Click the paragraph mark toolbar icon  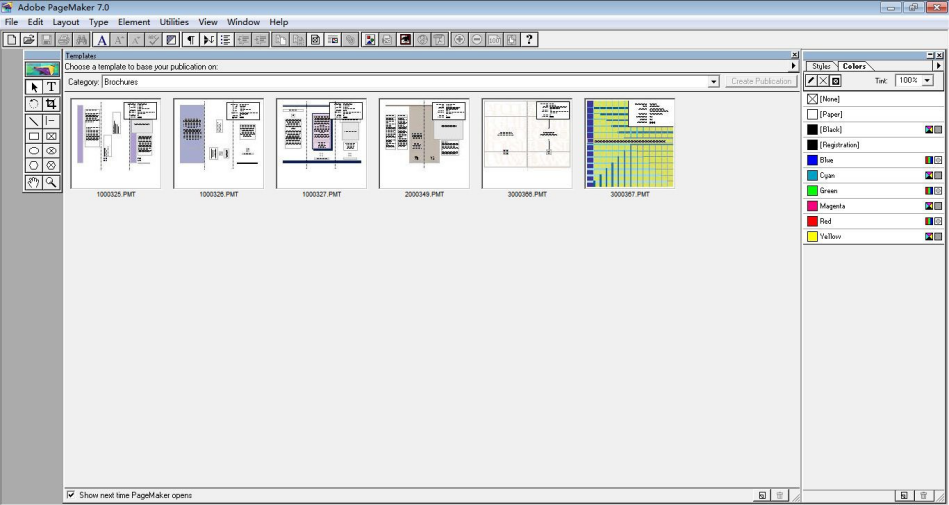click(x=191, y=40)
